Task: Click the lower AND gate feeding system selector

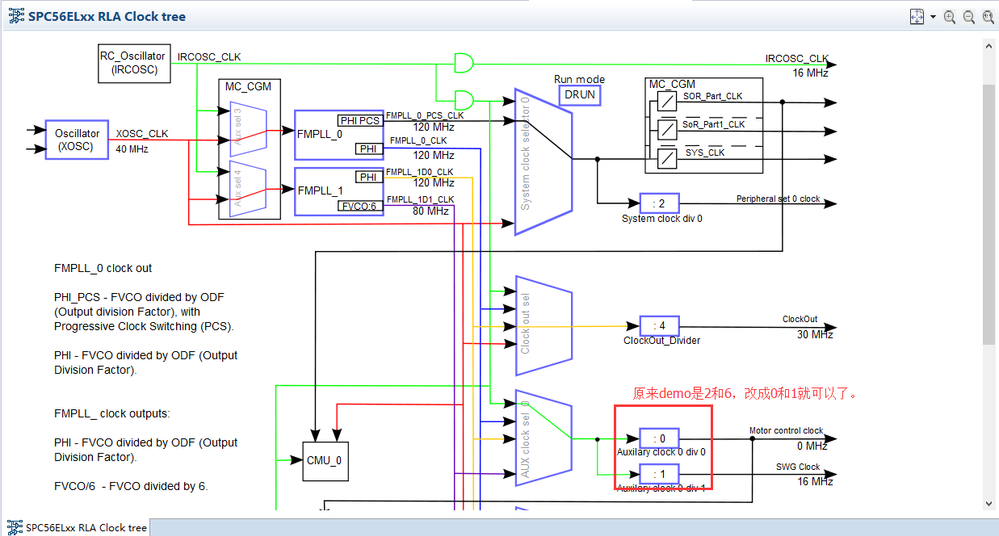Action: coord(463,100)
